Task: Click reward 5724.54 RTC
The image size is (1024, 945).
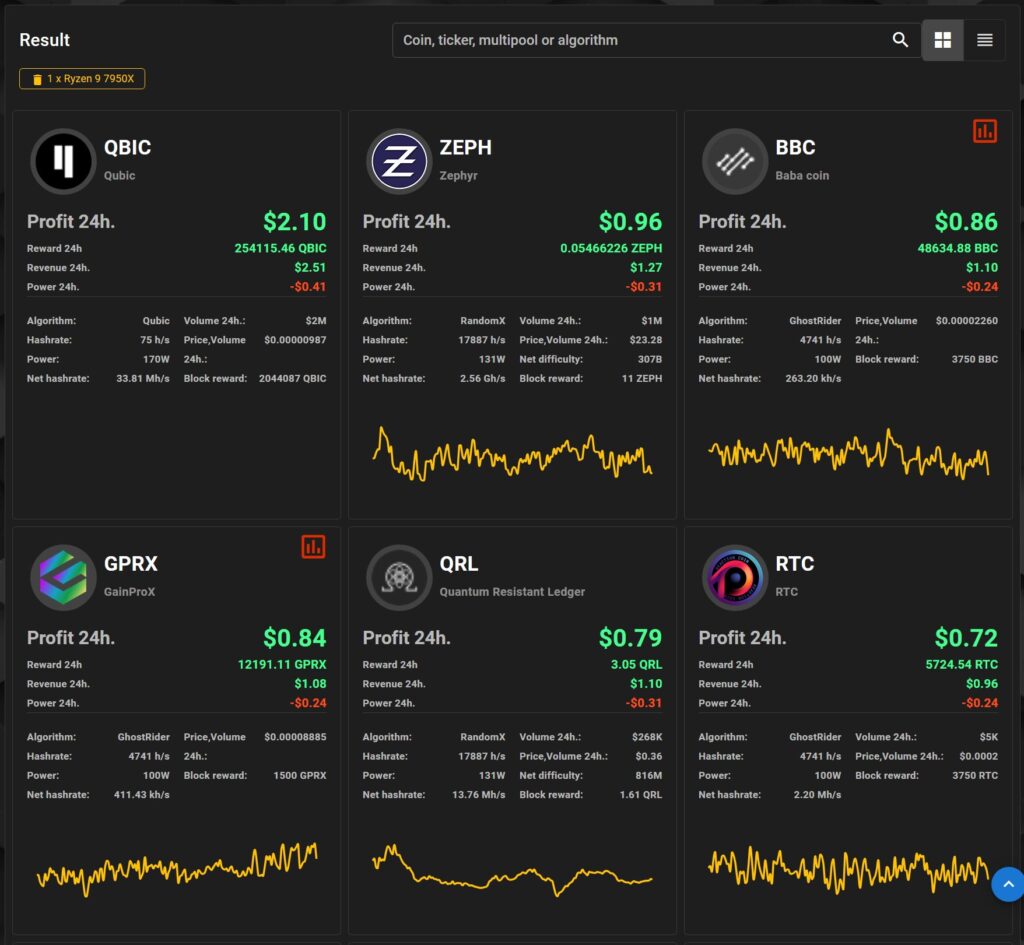Action: 961,664
